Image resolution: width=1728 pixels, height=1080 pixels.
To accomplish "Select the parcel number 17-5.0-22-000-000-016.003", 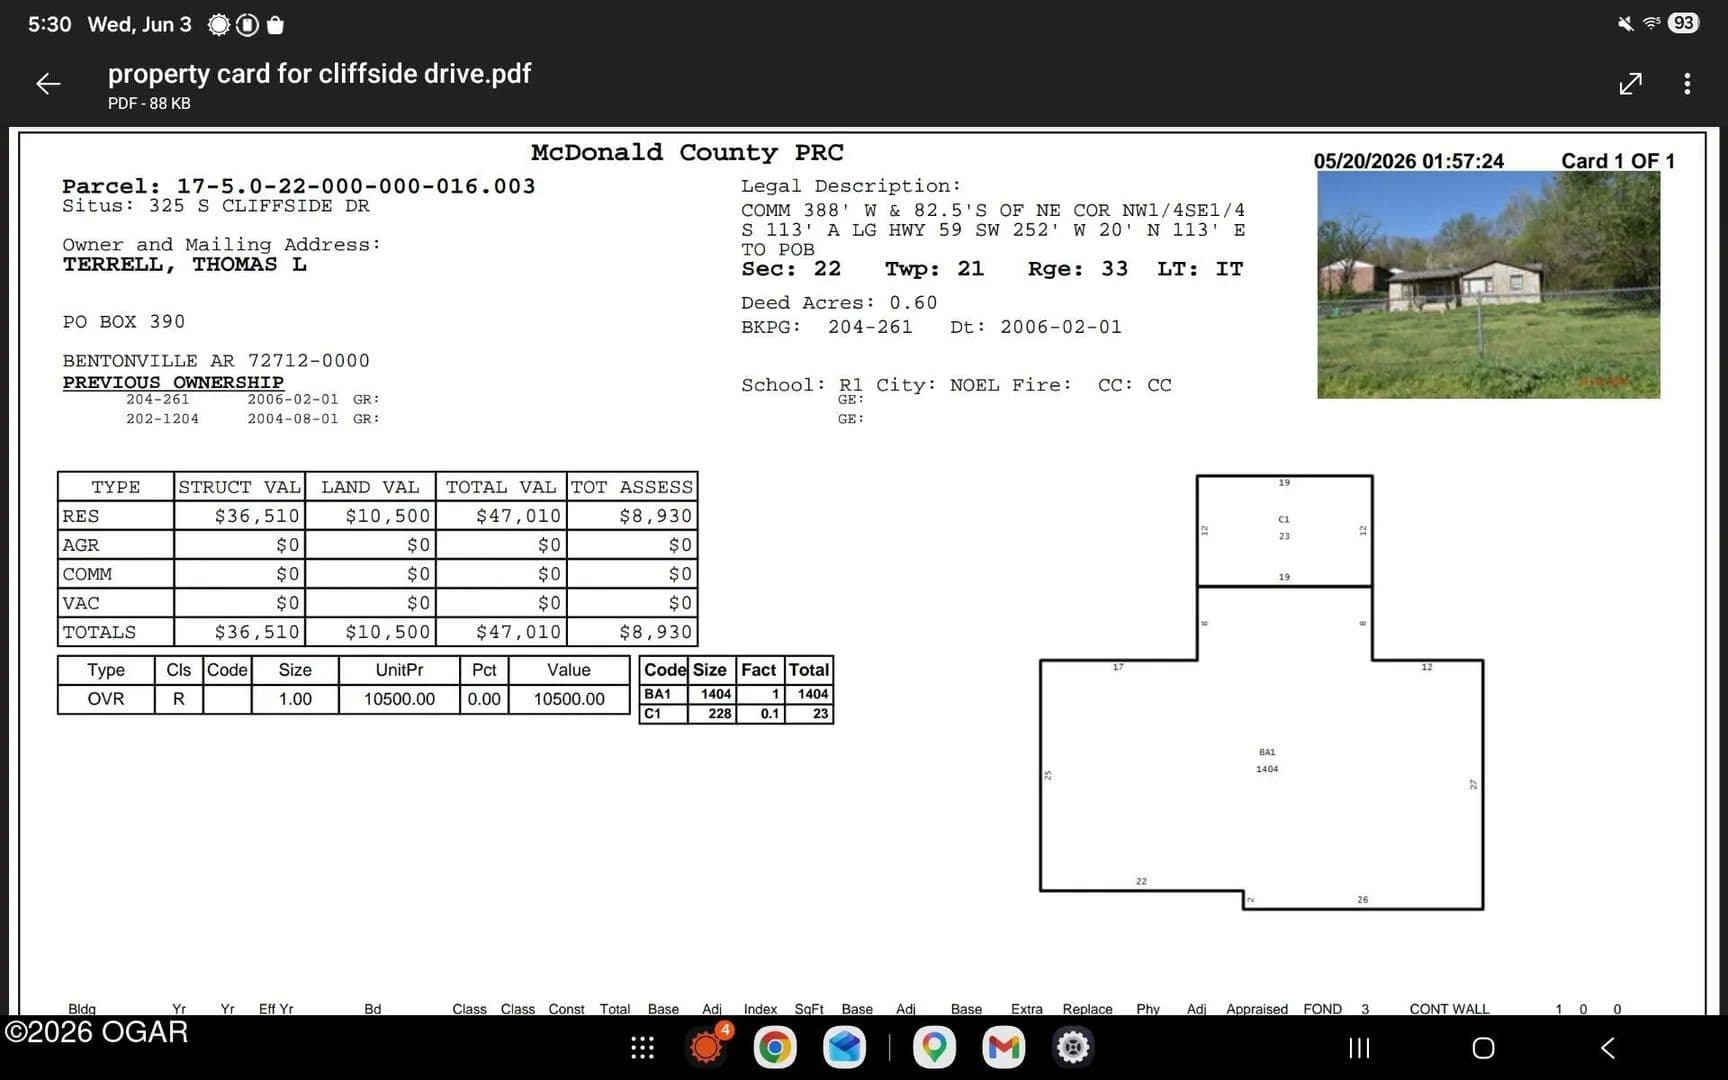I will 356,186.
